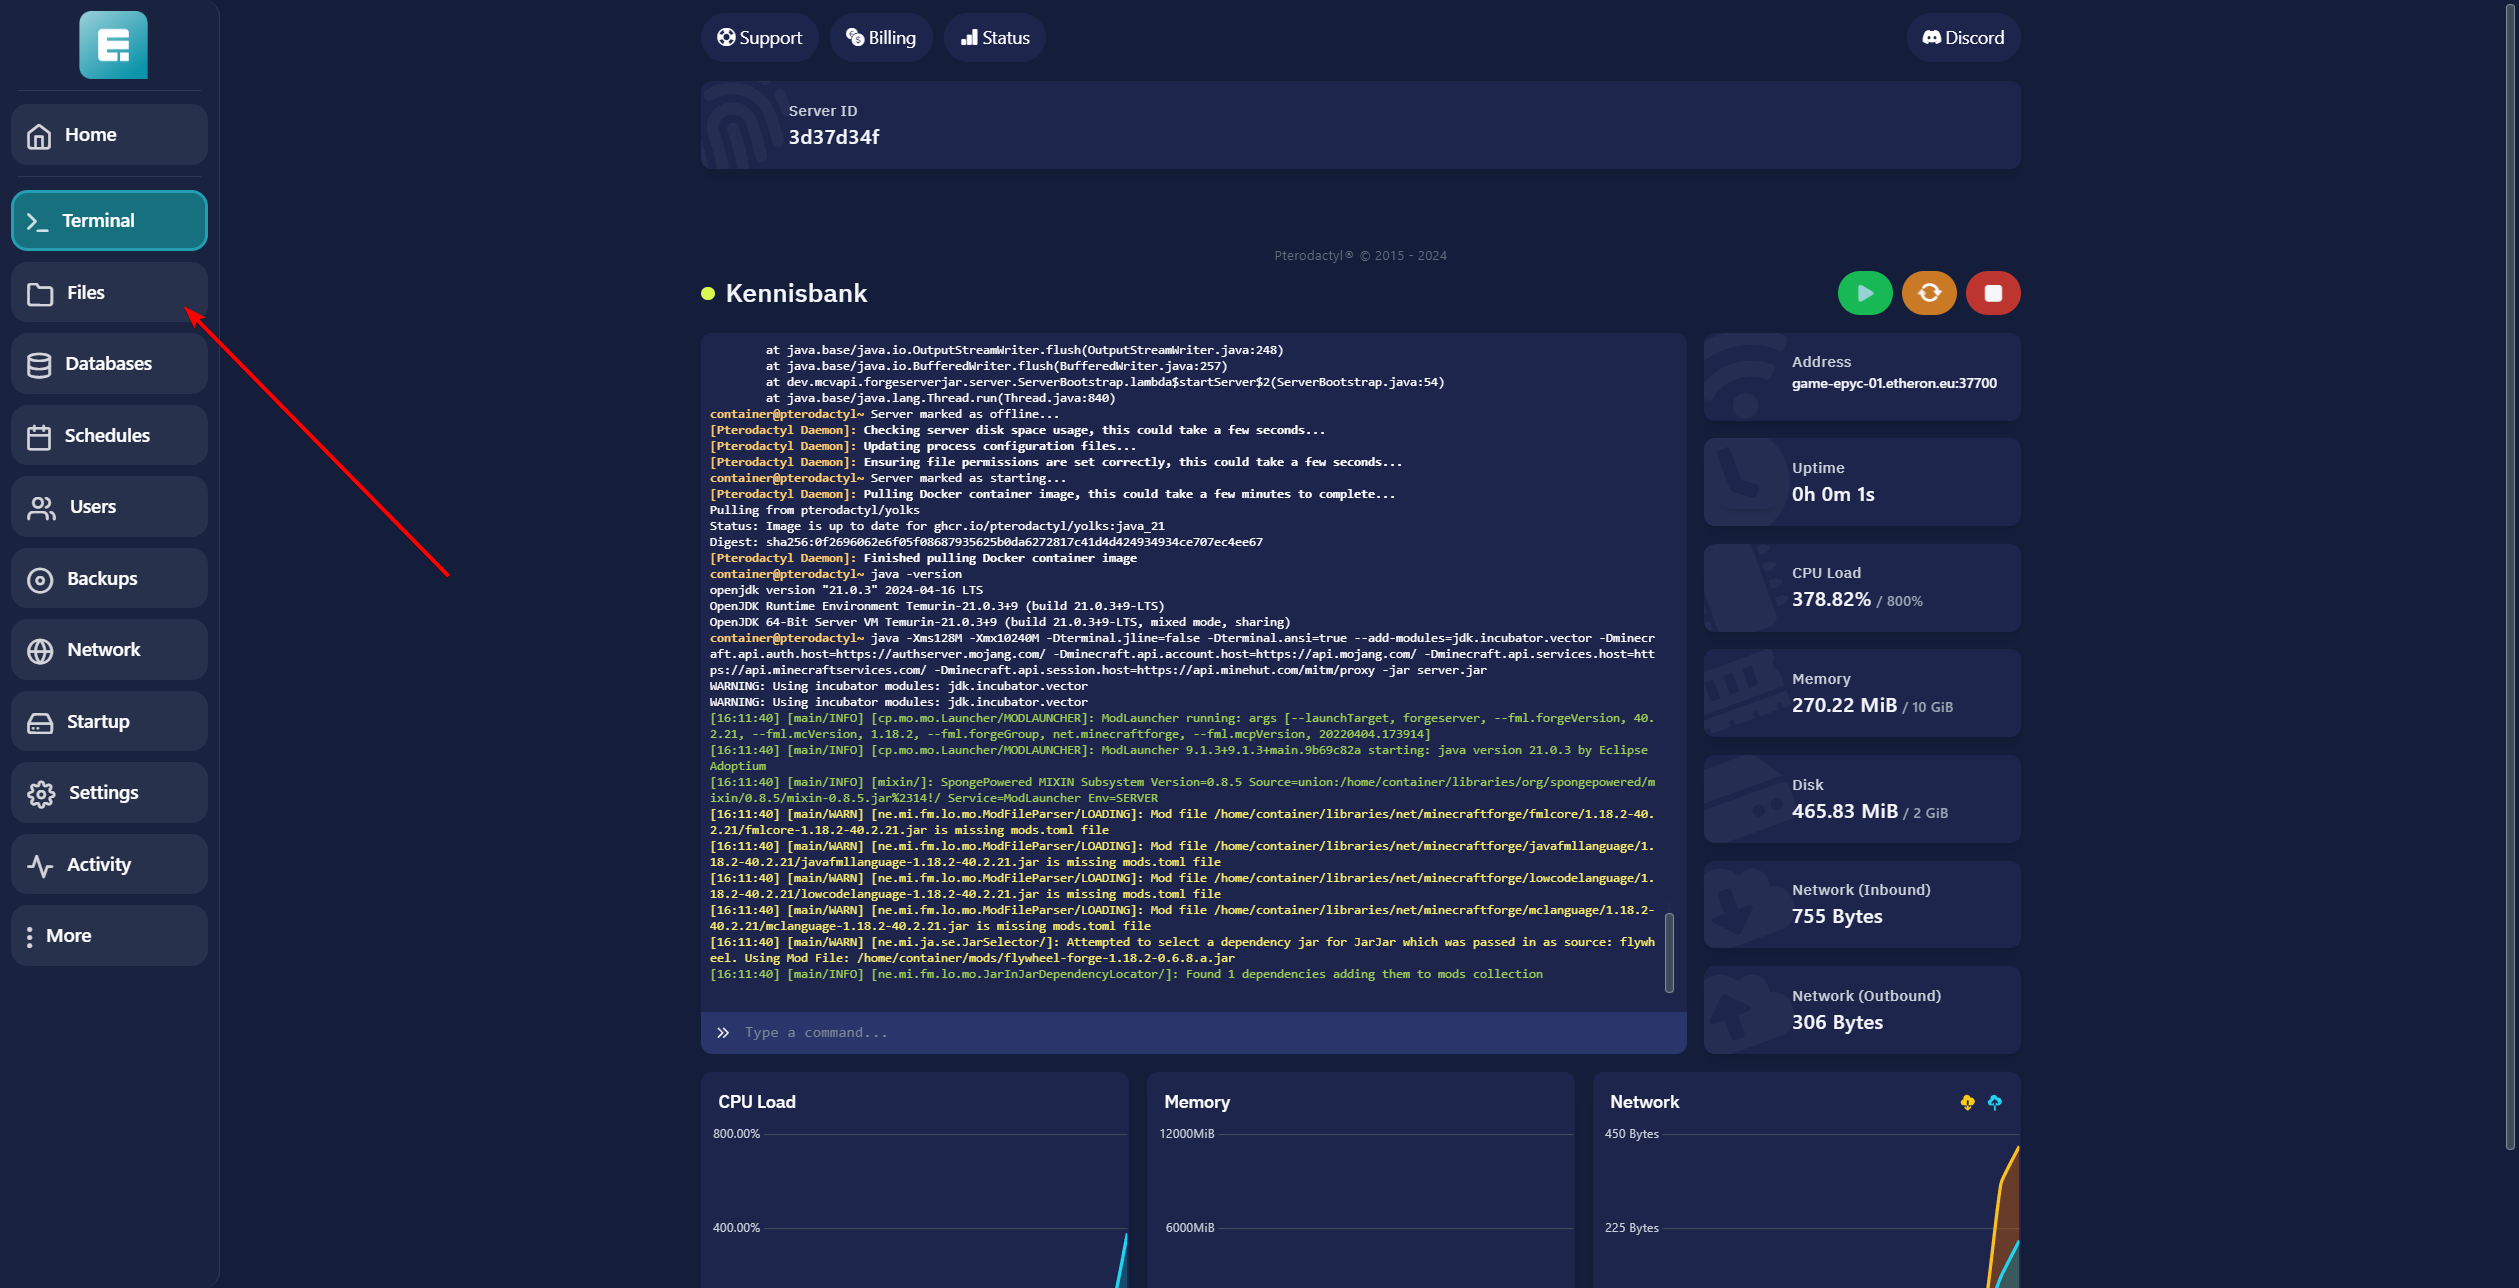
Task: Open the Discord button
Action: pos(1962,38)
